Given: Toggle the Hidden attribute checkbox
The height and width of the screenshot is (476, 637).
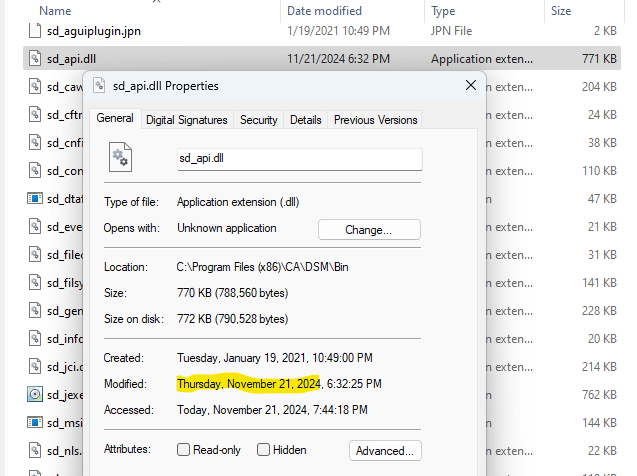Looking at the screenshot, I should click(263, 450).
